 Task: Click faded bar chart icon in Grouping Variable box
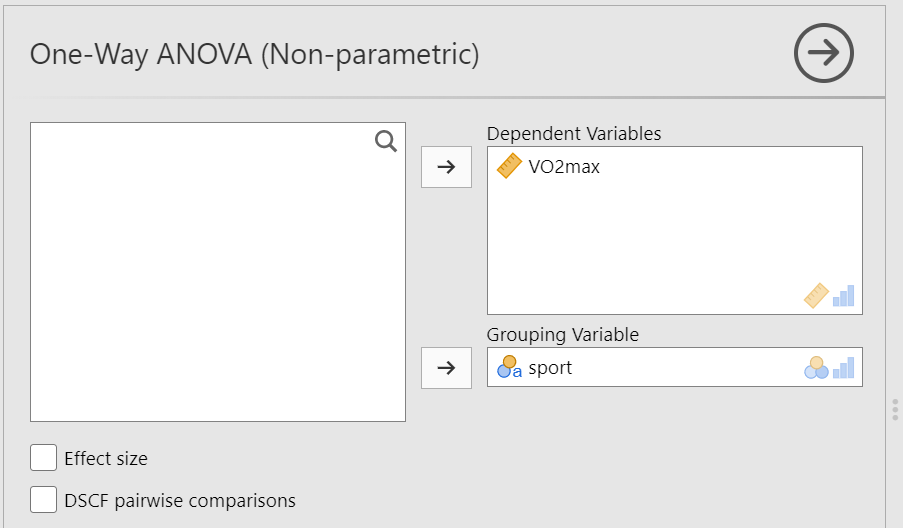pyautogui.click(x=844, y=367)
